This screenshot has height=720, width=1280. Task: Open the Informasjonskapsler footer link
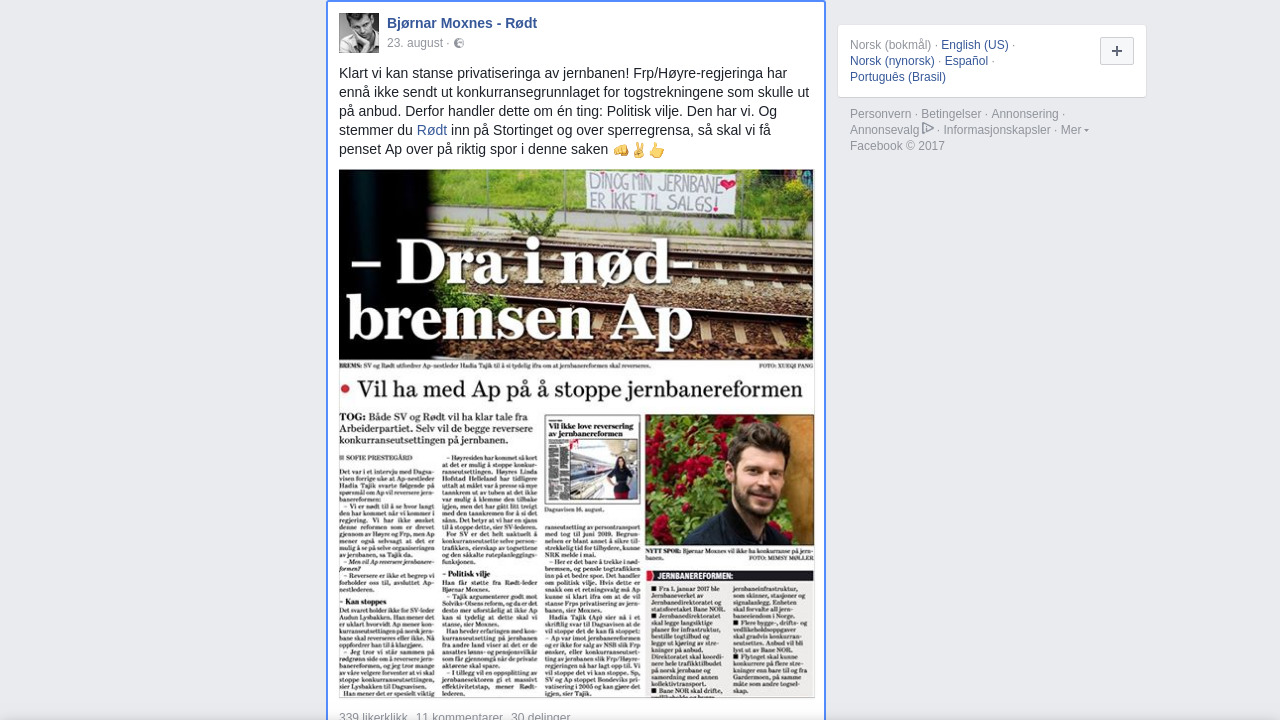(997, 130)
